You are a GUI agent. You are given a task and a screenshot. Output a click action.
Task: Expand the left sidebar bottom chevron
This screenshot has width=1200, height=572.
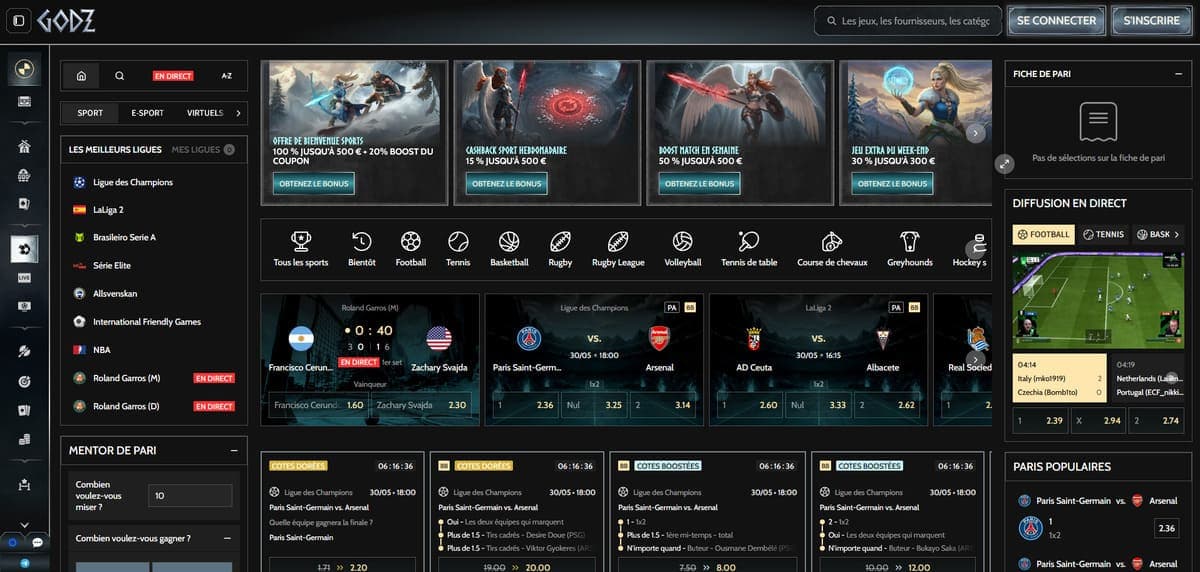click(24, 524)
